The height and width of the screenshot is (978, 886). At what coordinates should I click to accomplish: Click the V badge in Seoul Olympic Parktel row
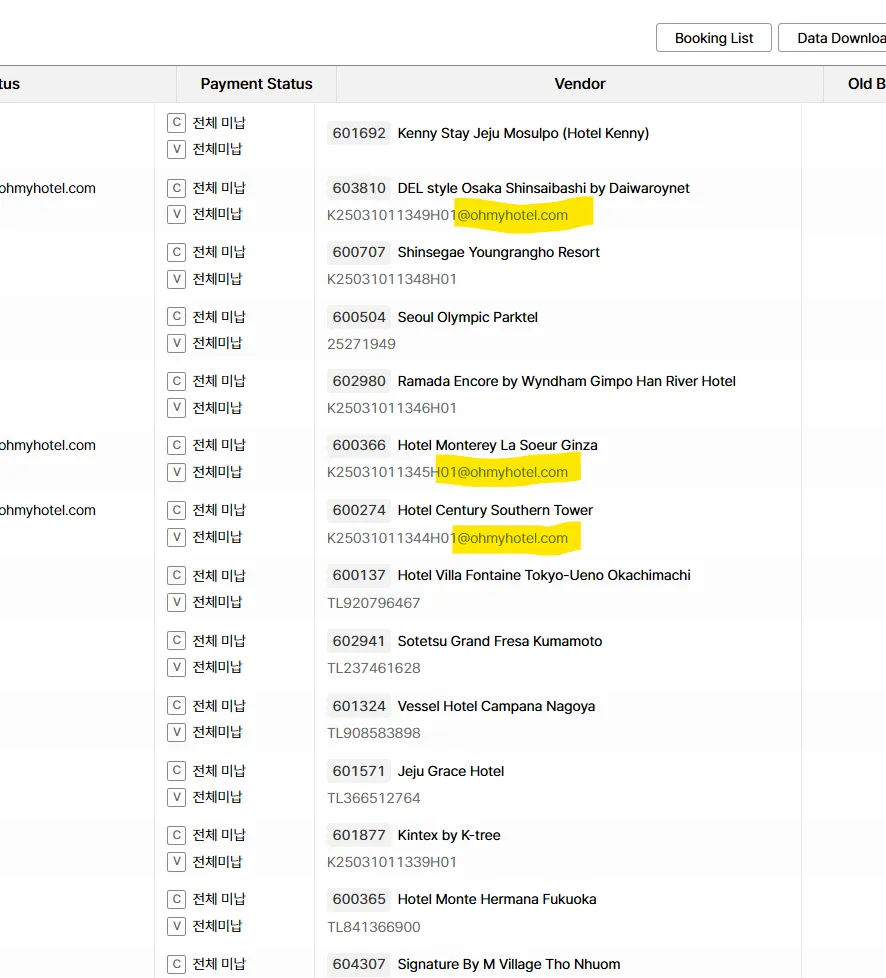click(177, 343)
